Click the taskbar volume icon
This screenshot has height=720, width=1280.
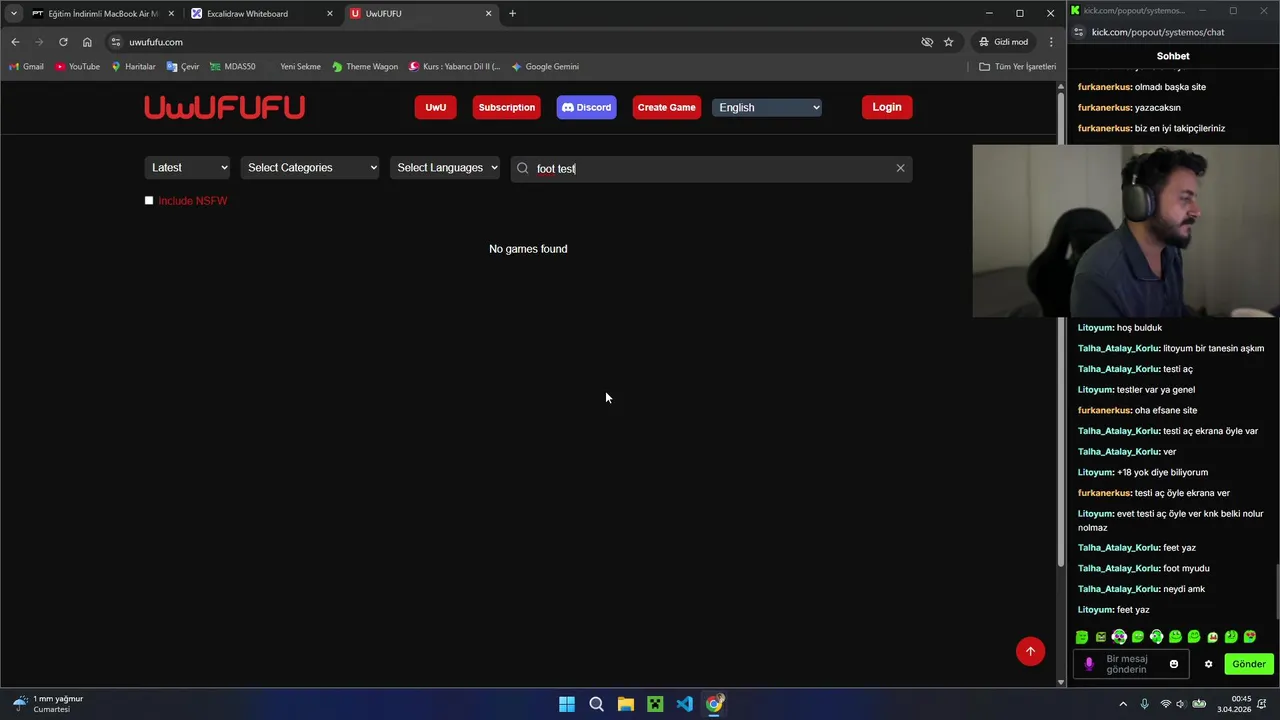point(1181,704)
